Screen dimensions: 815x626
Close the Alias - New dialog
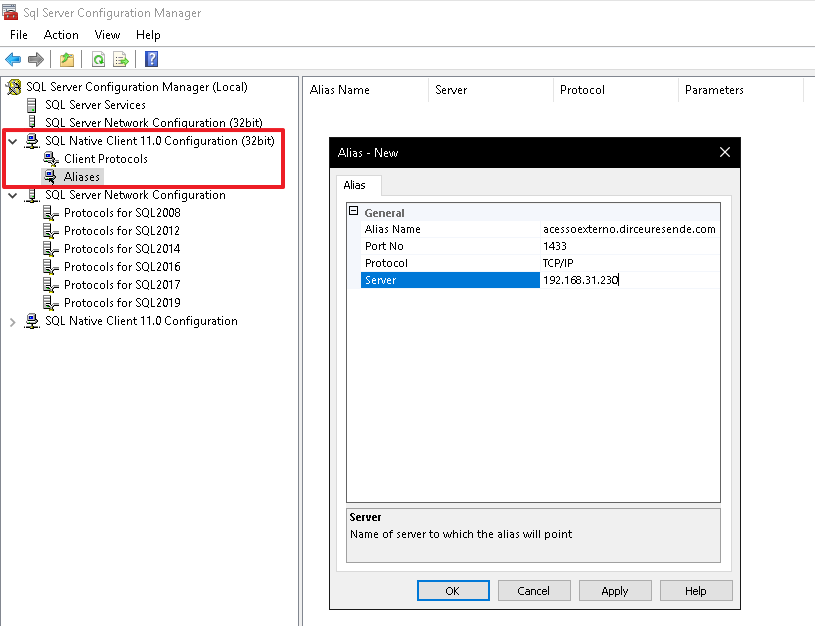[x=725, y=152]
